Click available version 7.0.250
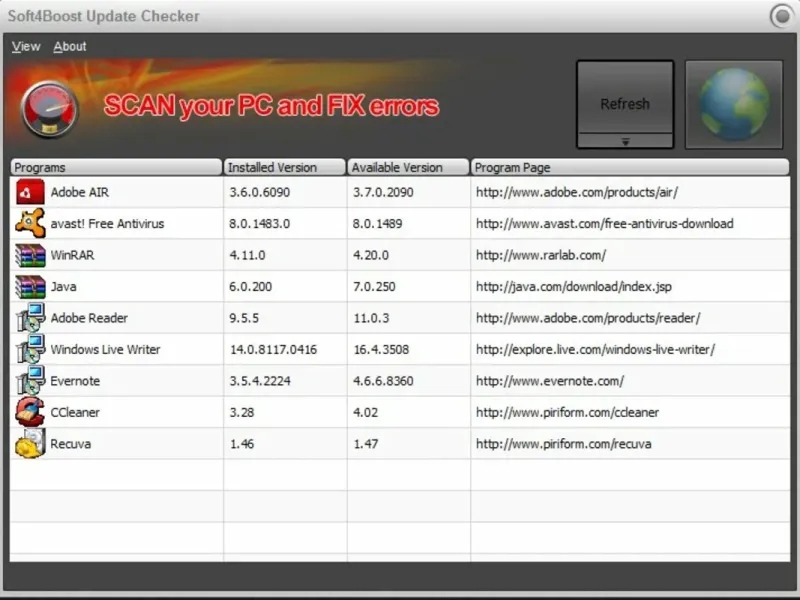Screen dimensions: 800x600 (x=374, y=287)
